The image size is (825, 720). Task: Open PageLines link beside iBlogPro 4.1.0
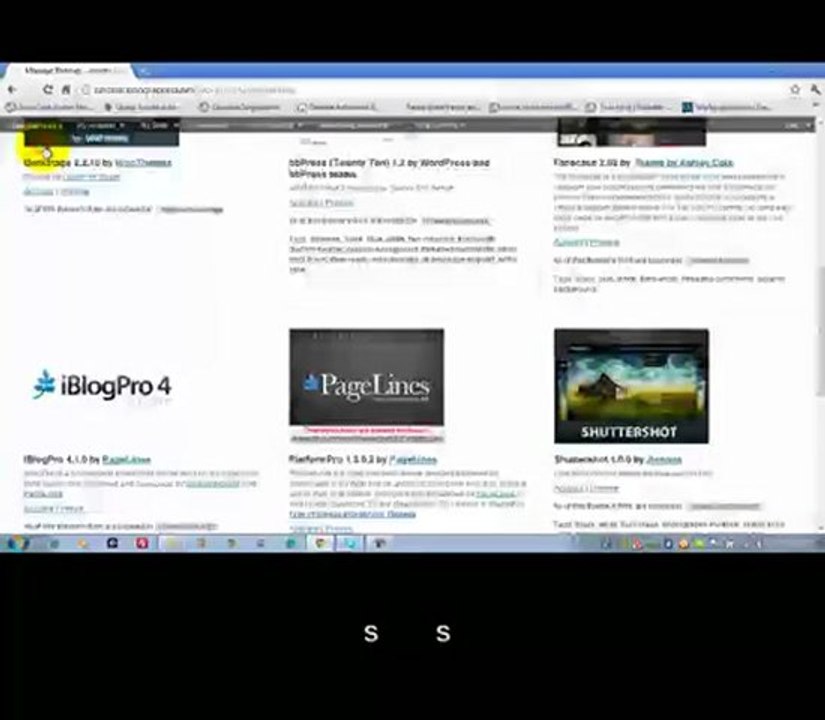(x=126, y=459)
